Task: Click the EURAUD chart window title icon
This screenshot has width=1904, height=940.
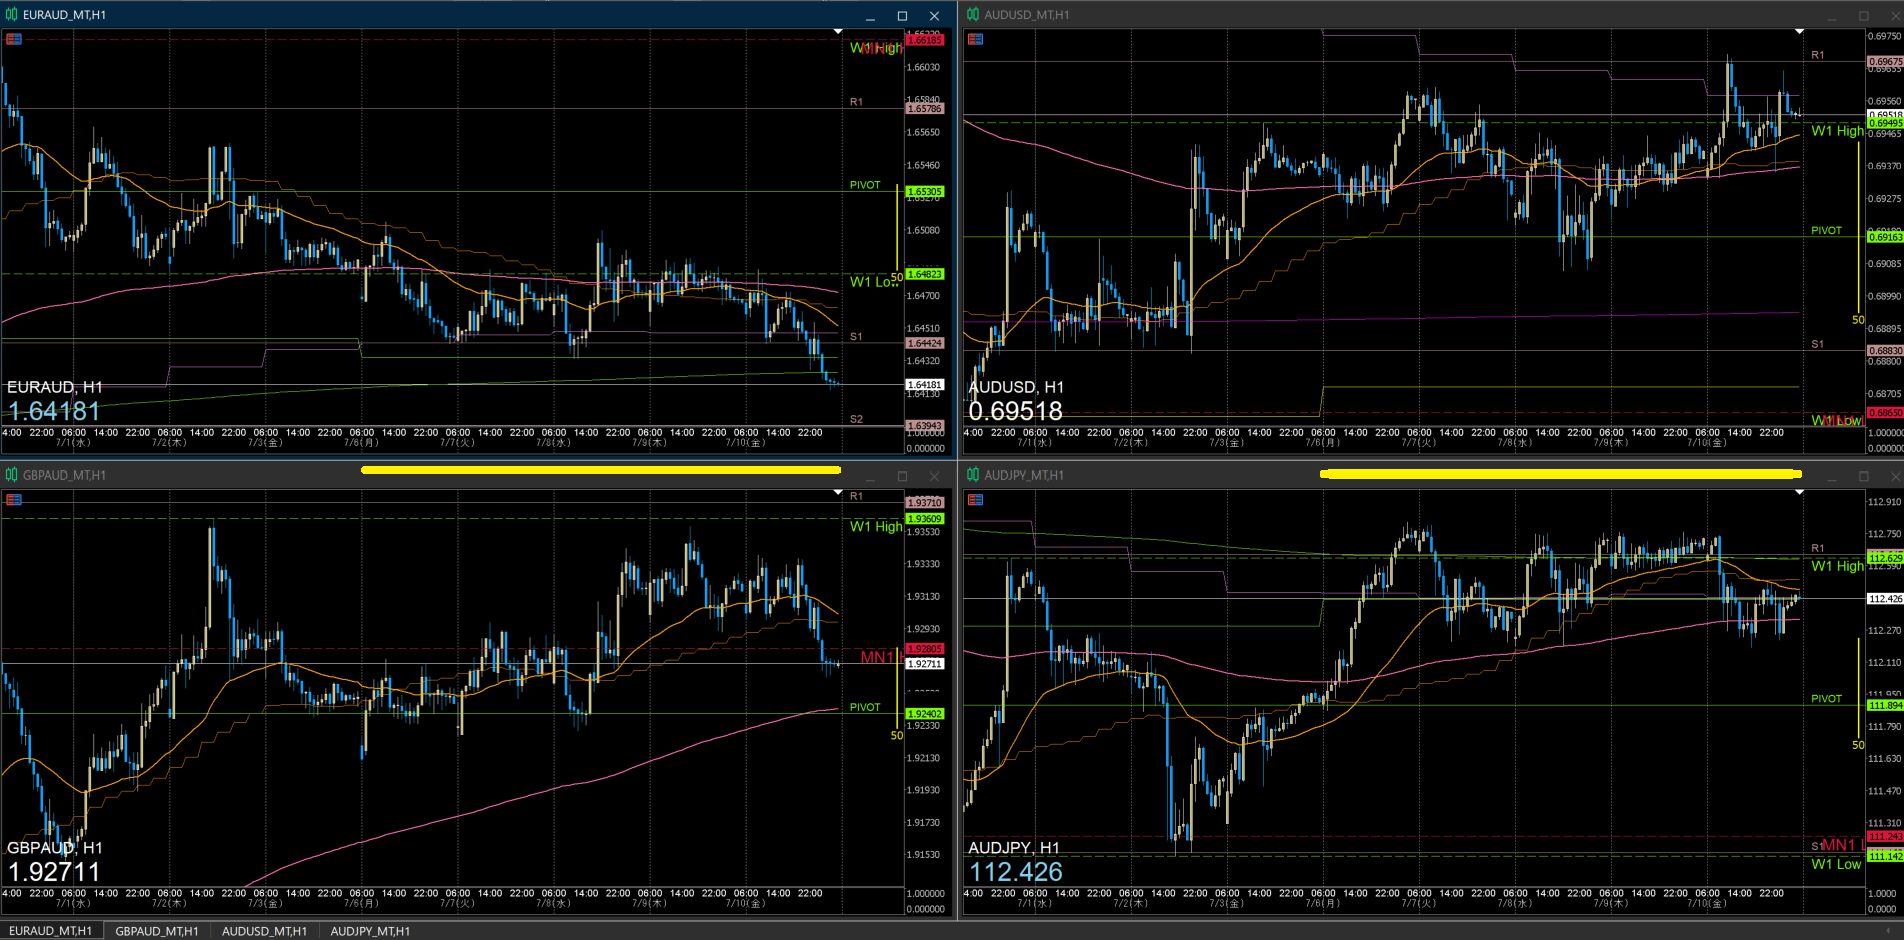Action: pyautogui.click(x=12, y=15)
